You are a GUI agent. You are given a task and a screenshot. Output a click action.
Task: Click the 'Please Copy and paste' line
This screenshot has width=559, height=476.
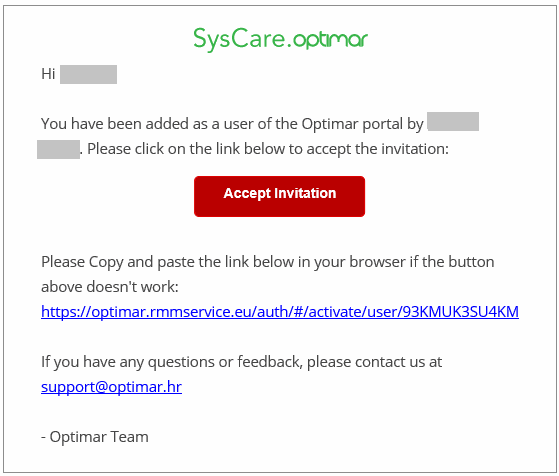click(x=267, y=262)
